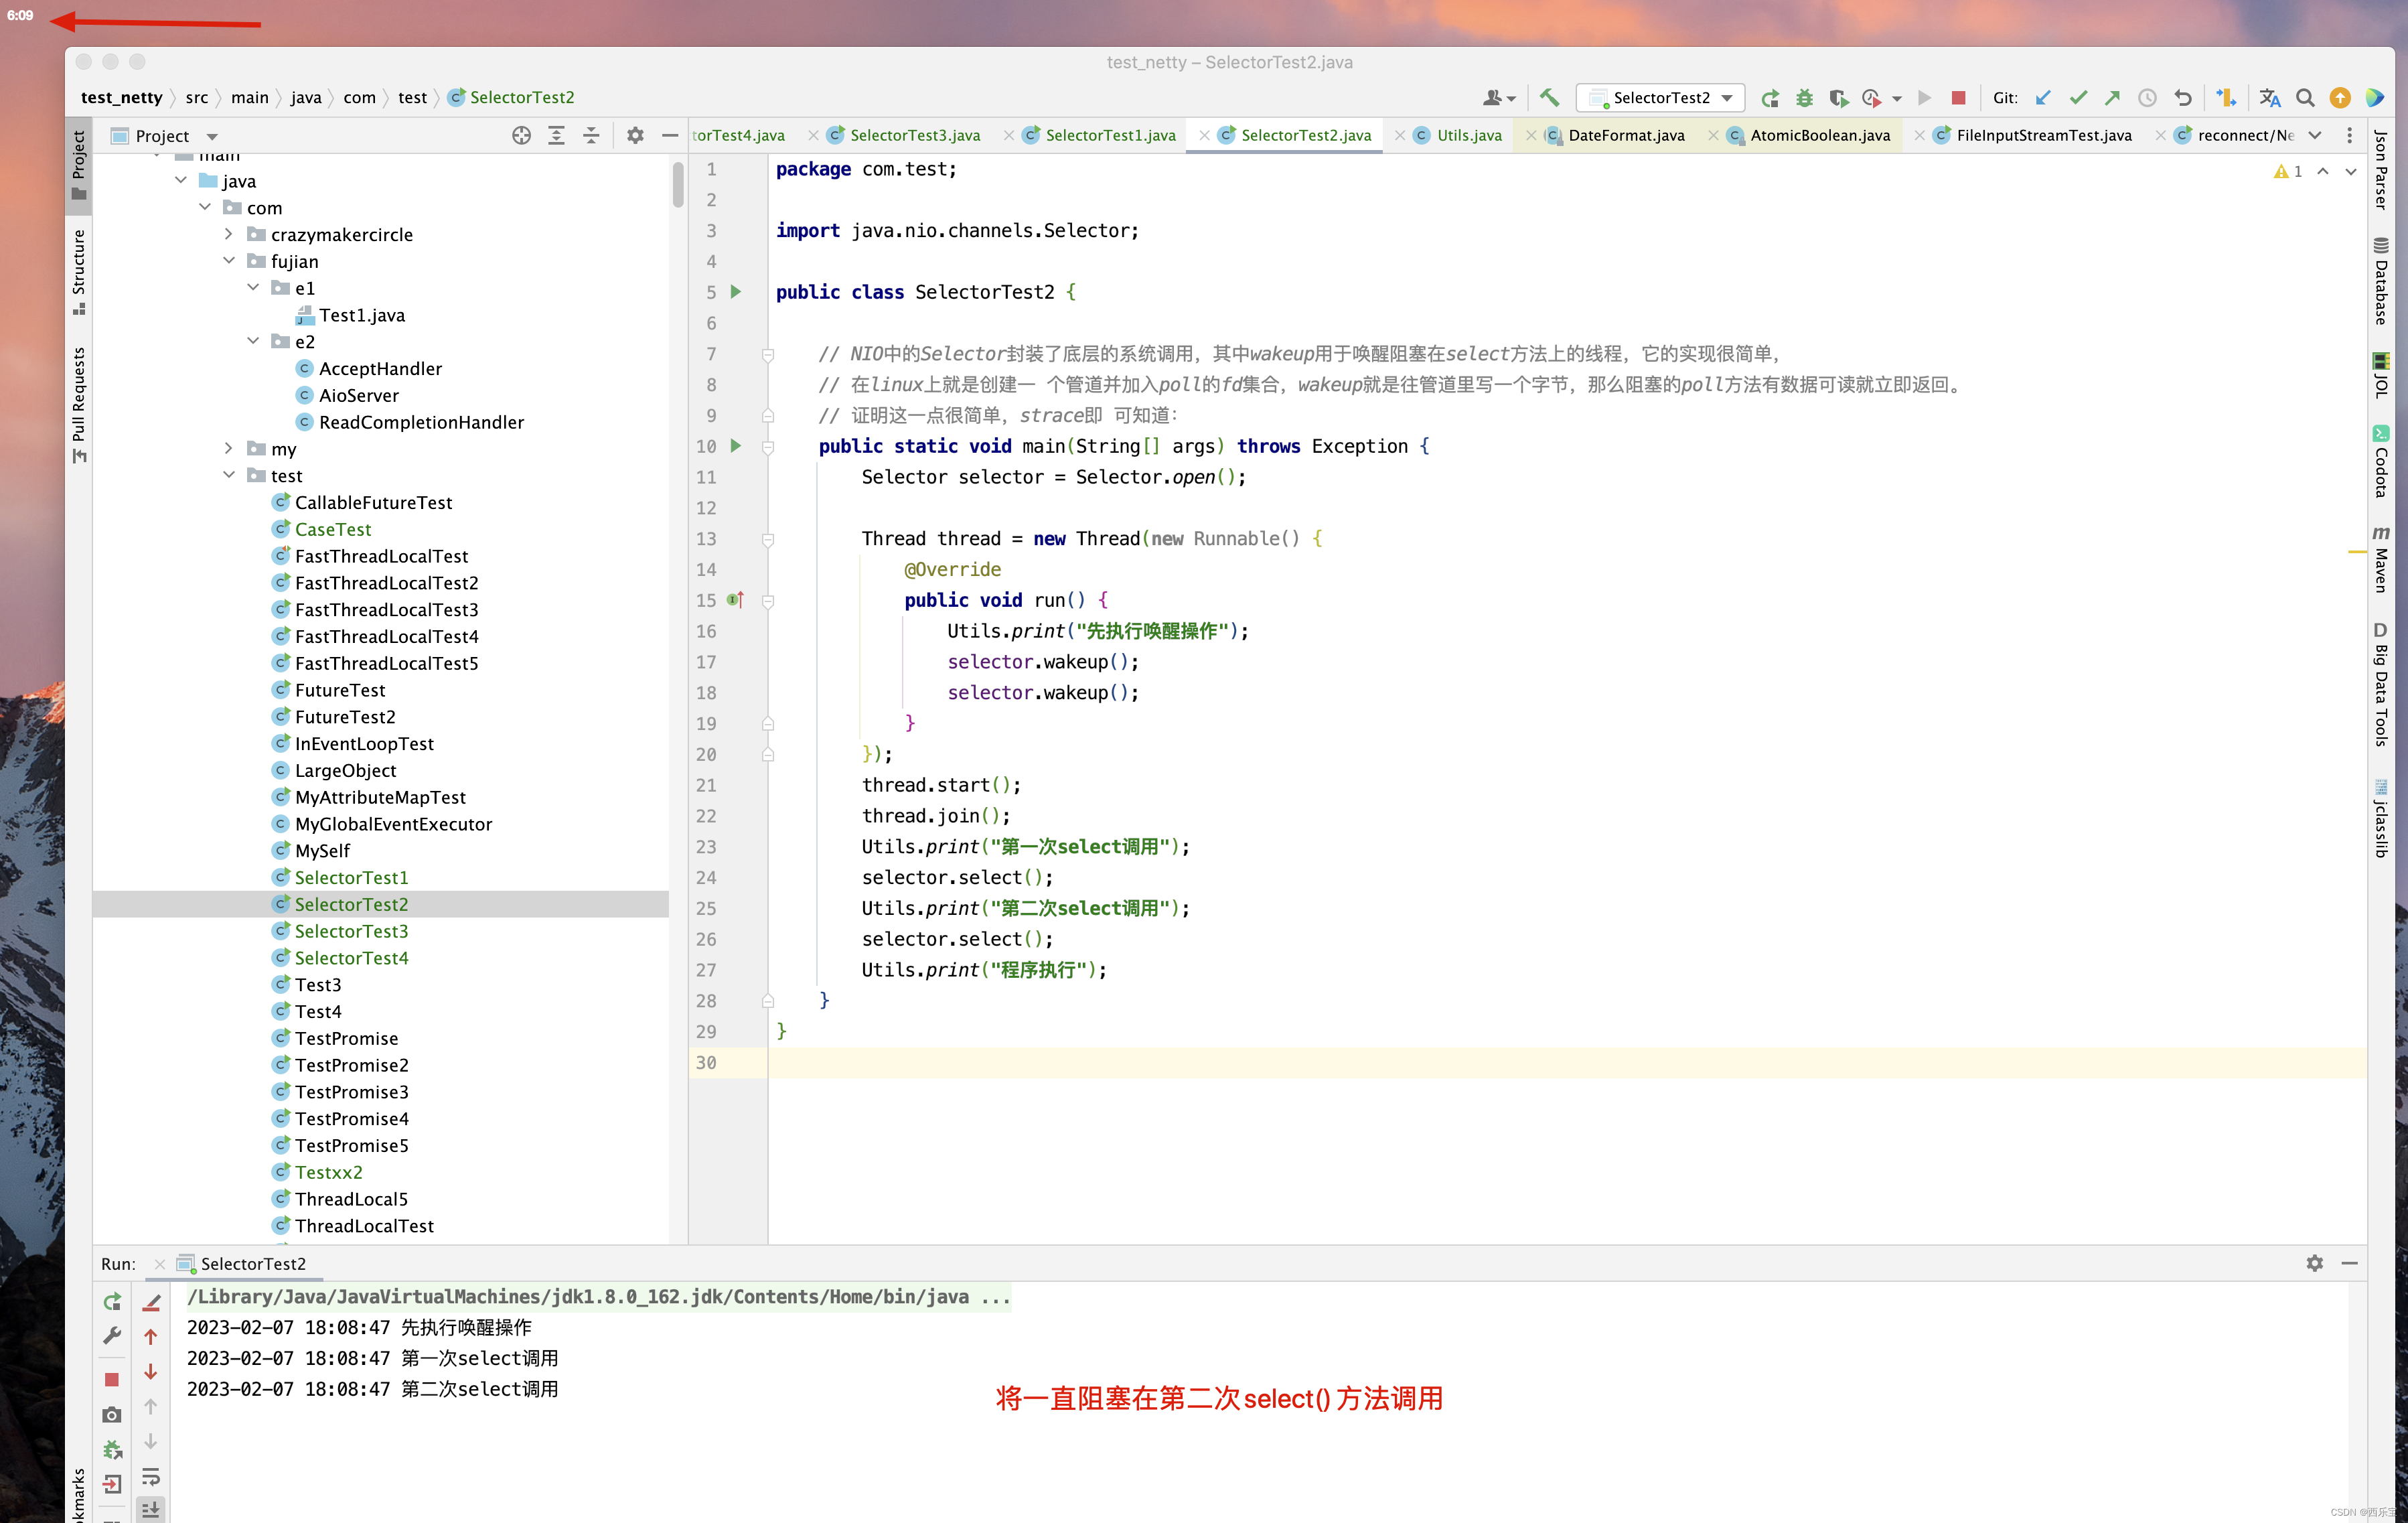Screen dimensions: 2408x1523
Task: Stop the running program with red square
Action: (x=1958, y=97)
